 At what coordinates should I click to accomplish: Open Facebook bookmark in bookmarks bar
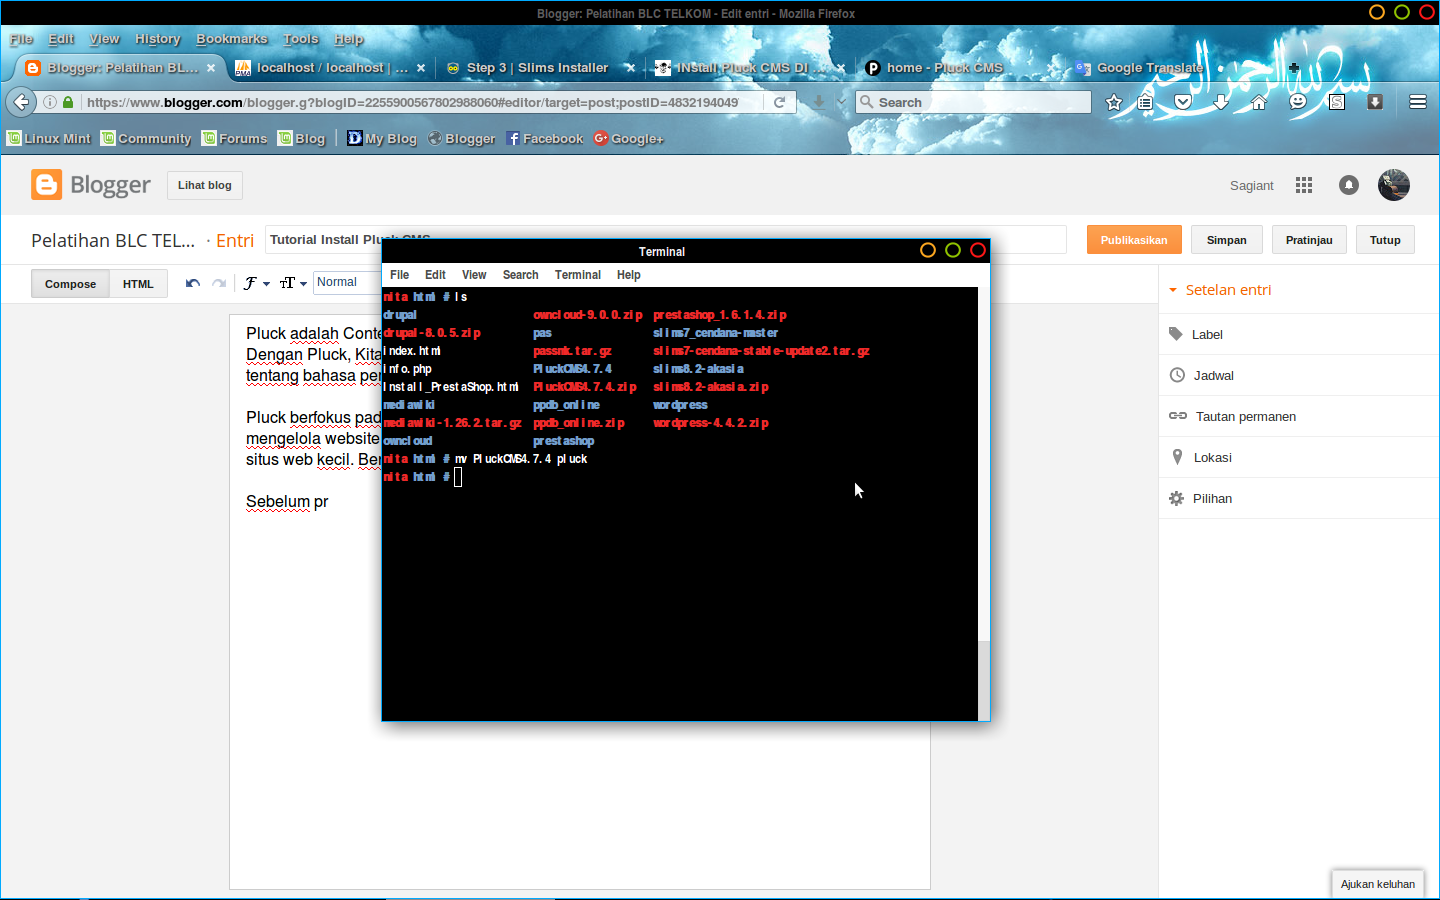545,138
